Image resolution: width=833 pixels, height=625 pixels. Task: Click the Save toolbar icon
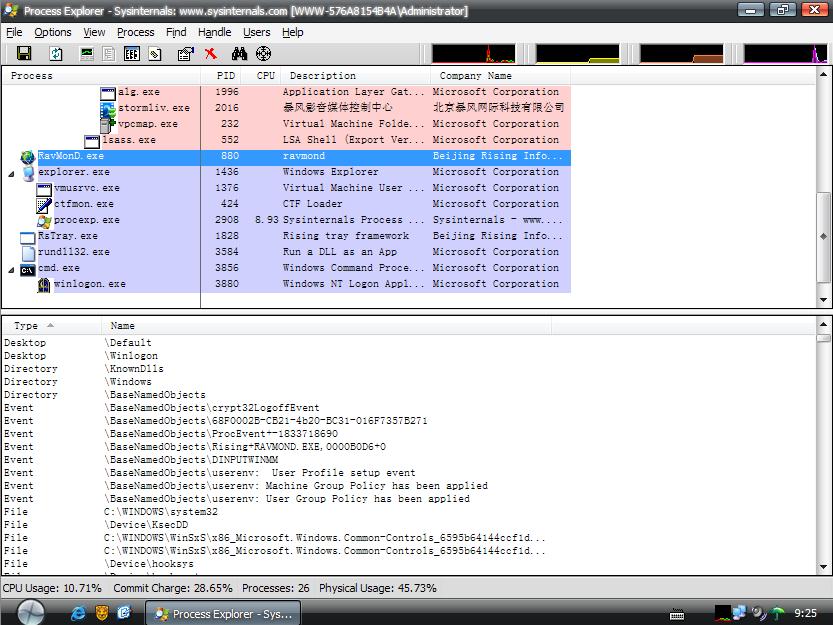coord(24,54)
